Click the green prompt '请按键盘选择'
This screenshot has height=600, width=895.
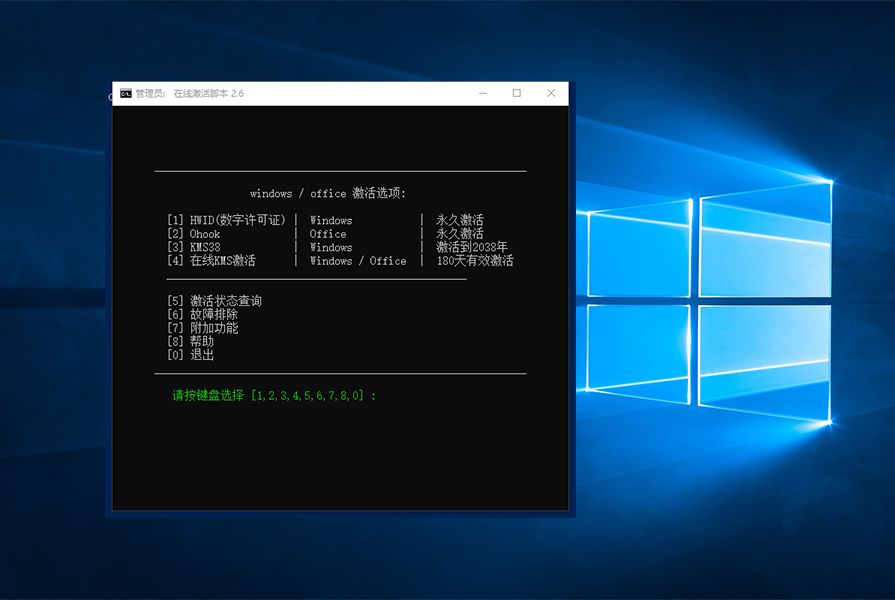pyautogui.click(x=208, y=395)
